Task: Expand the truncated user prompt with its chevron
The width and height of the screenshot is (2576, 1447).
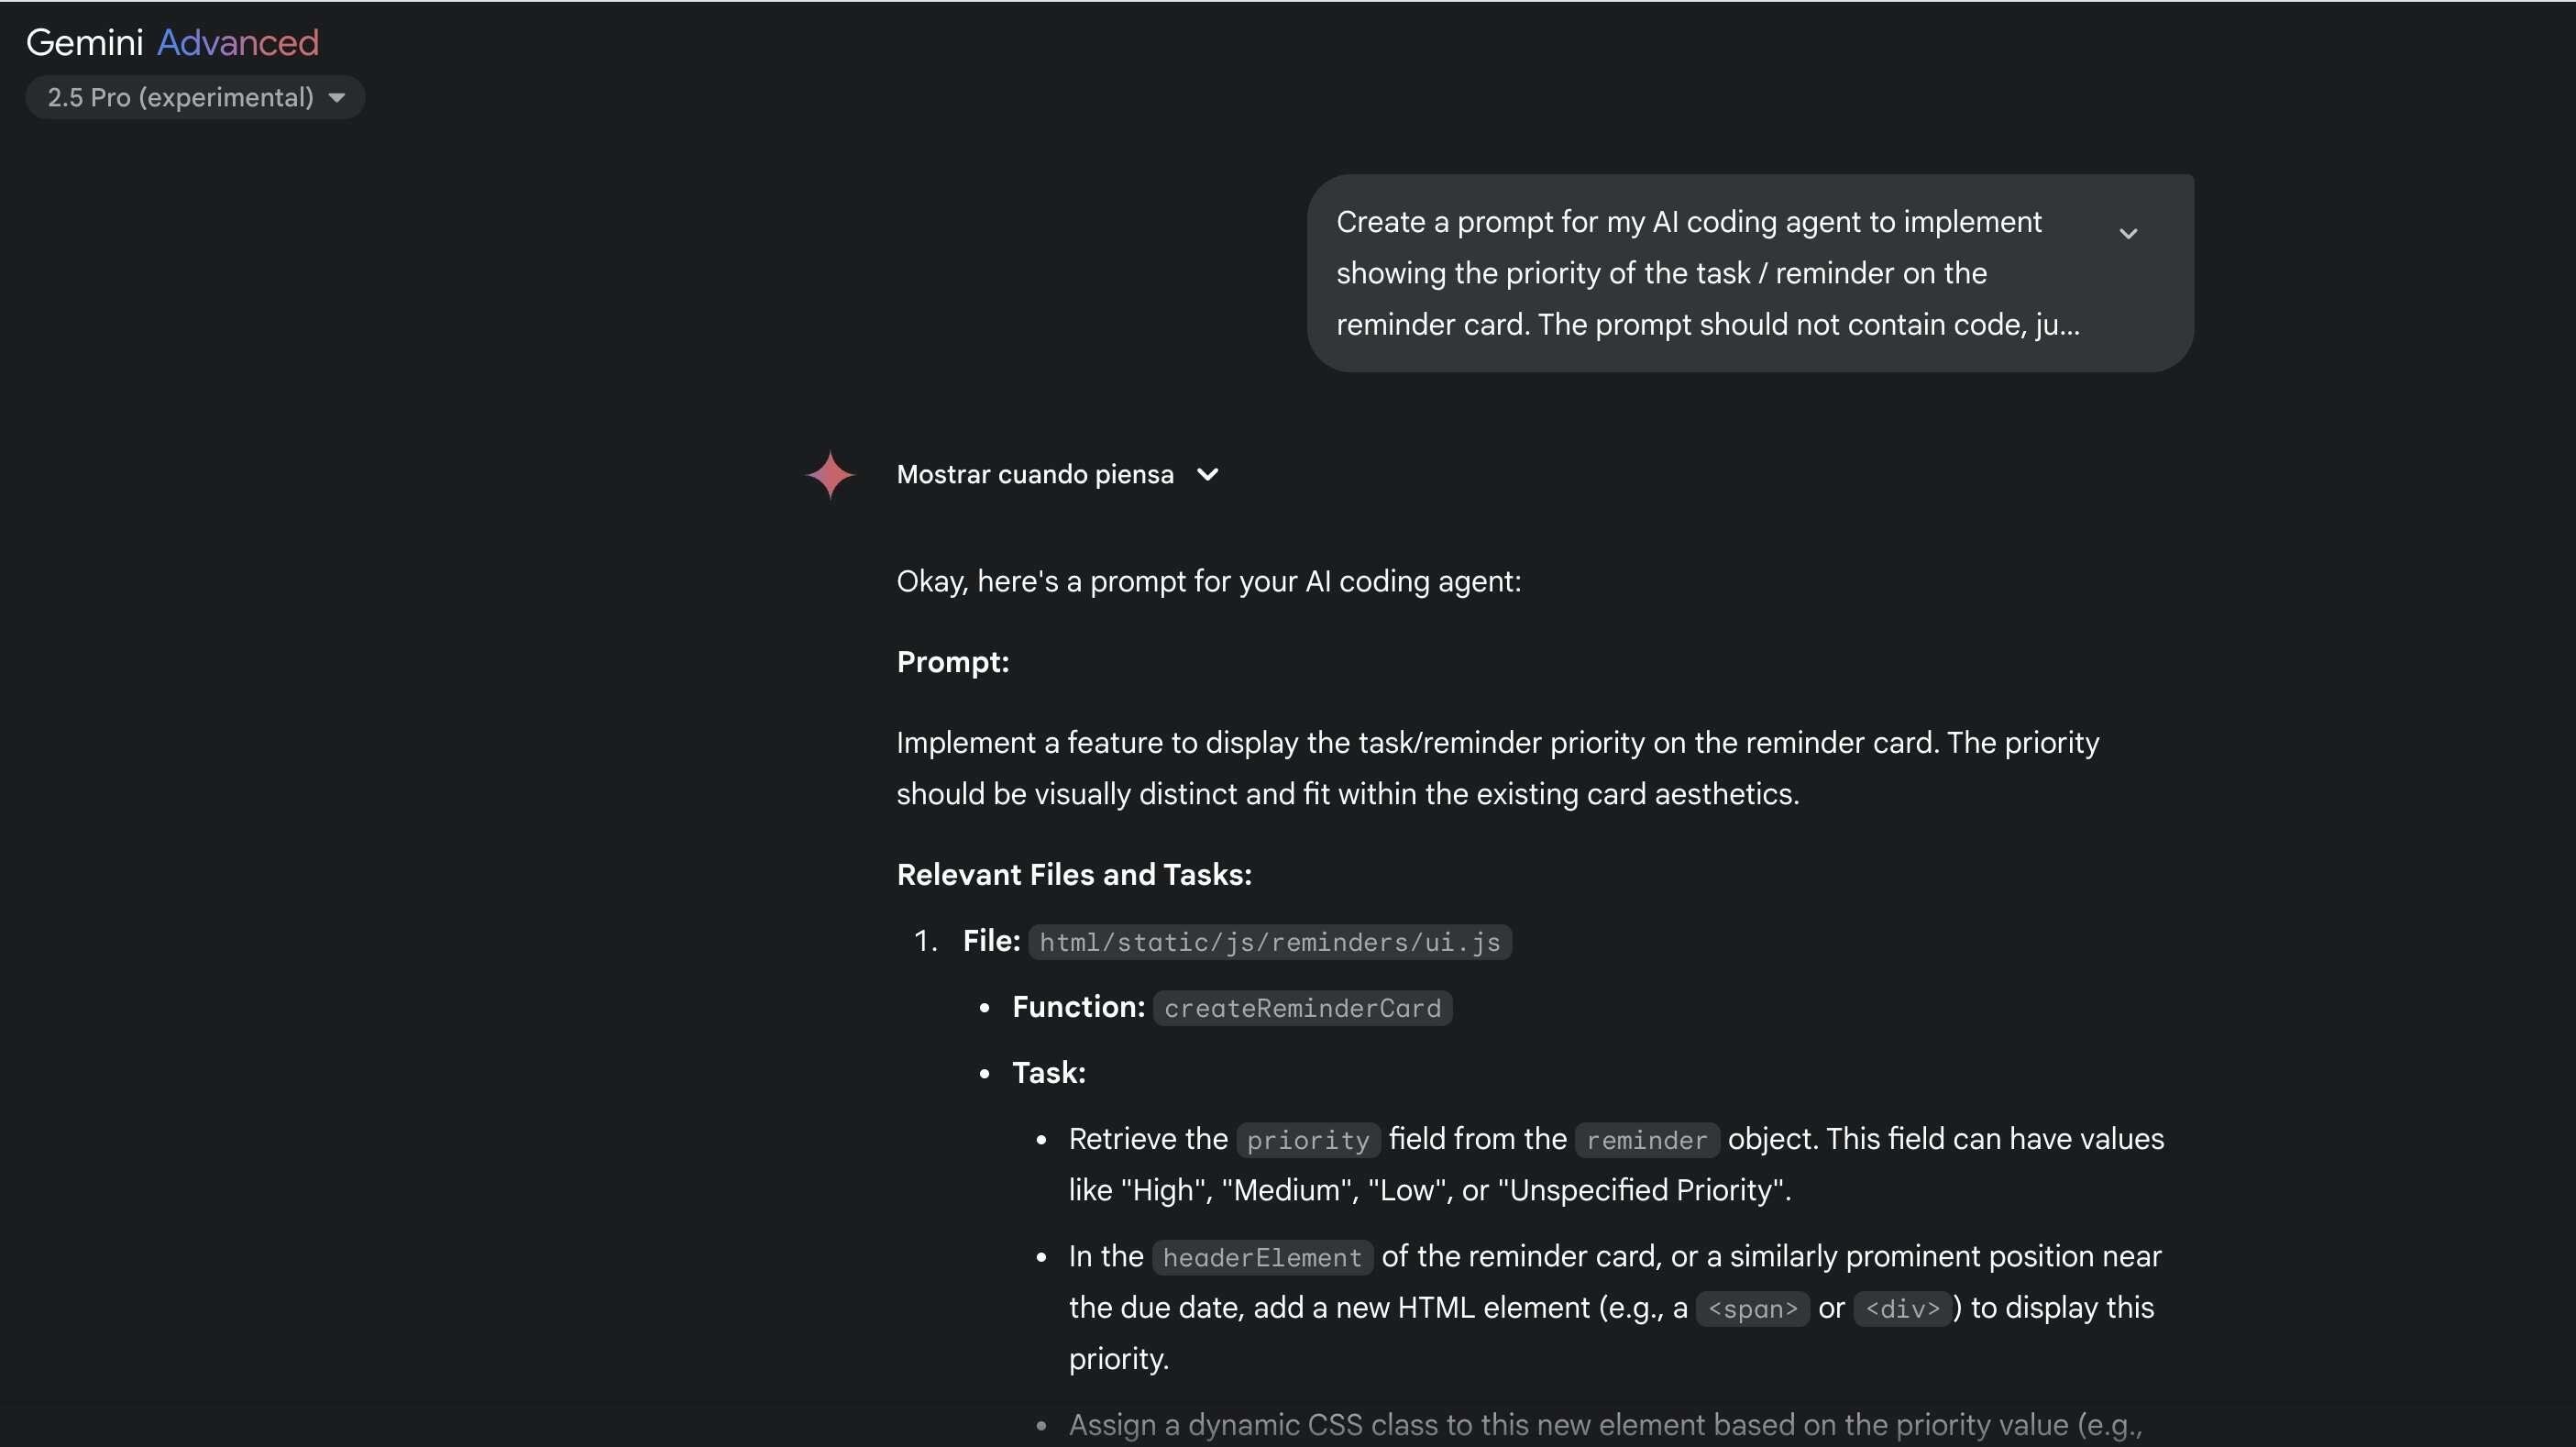Action: tap(2128, 234)
